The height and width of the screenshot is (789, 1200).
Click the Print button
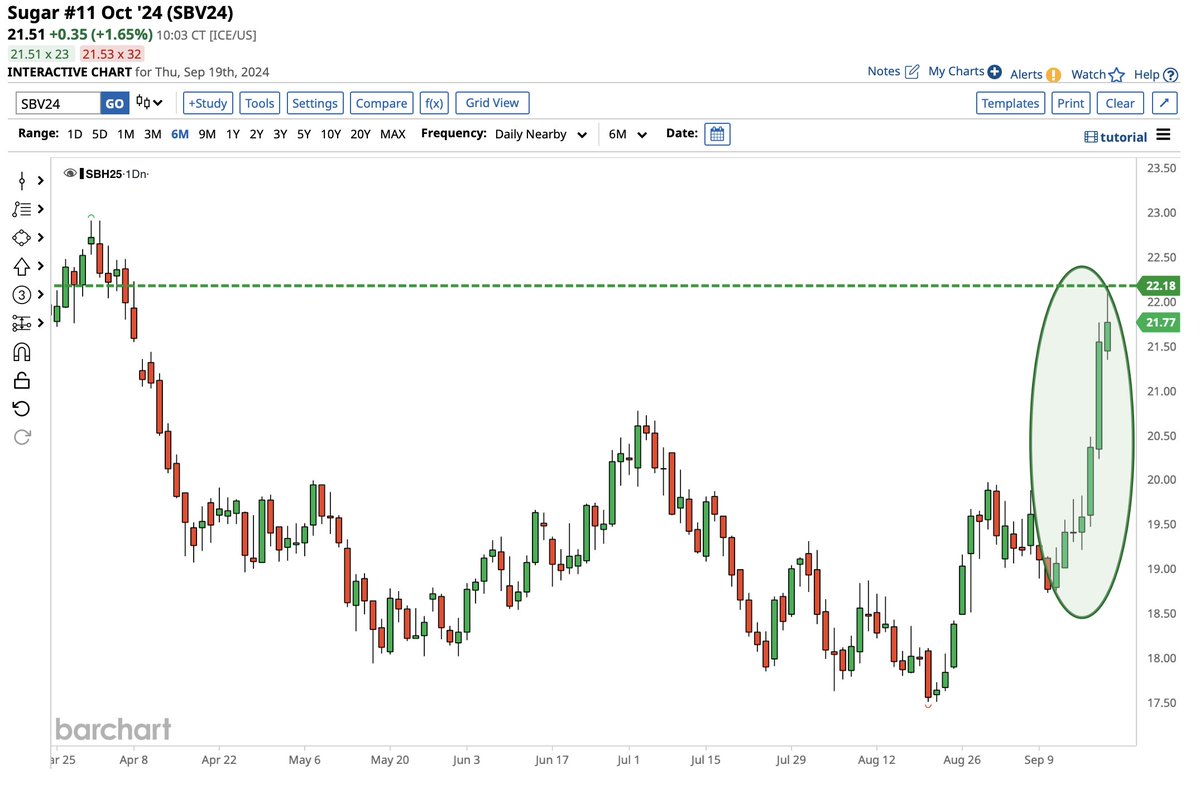tap(1070, 103)
